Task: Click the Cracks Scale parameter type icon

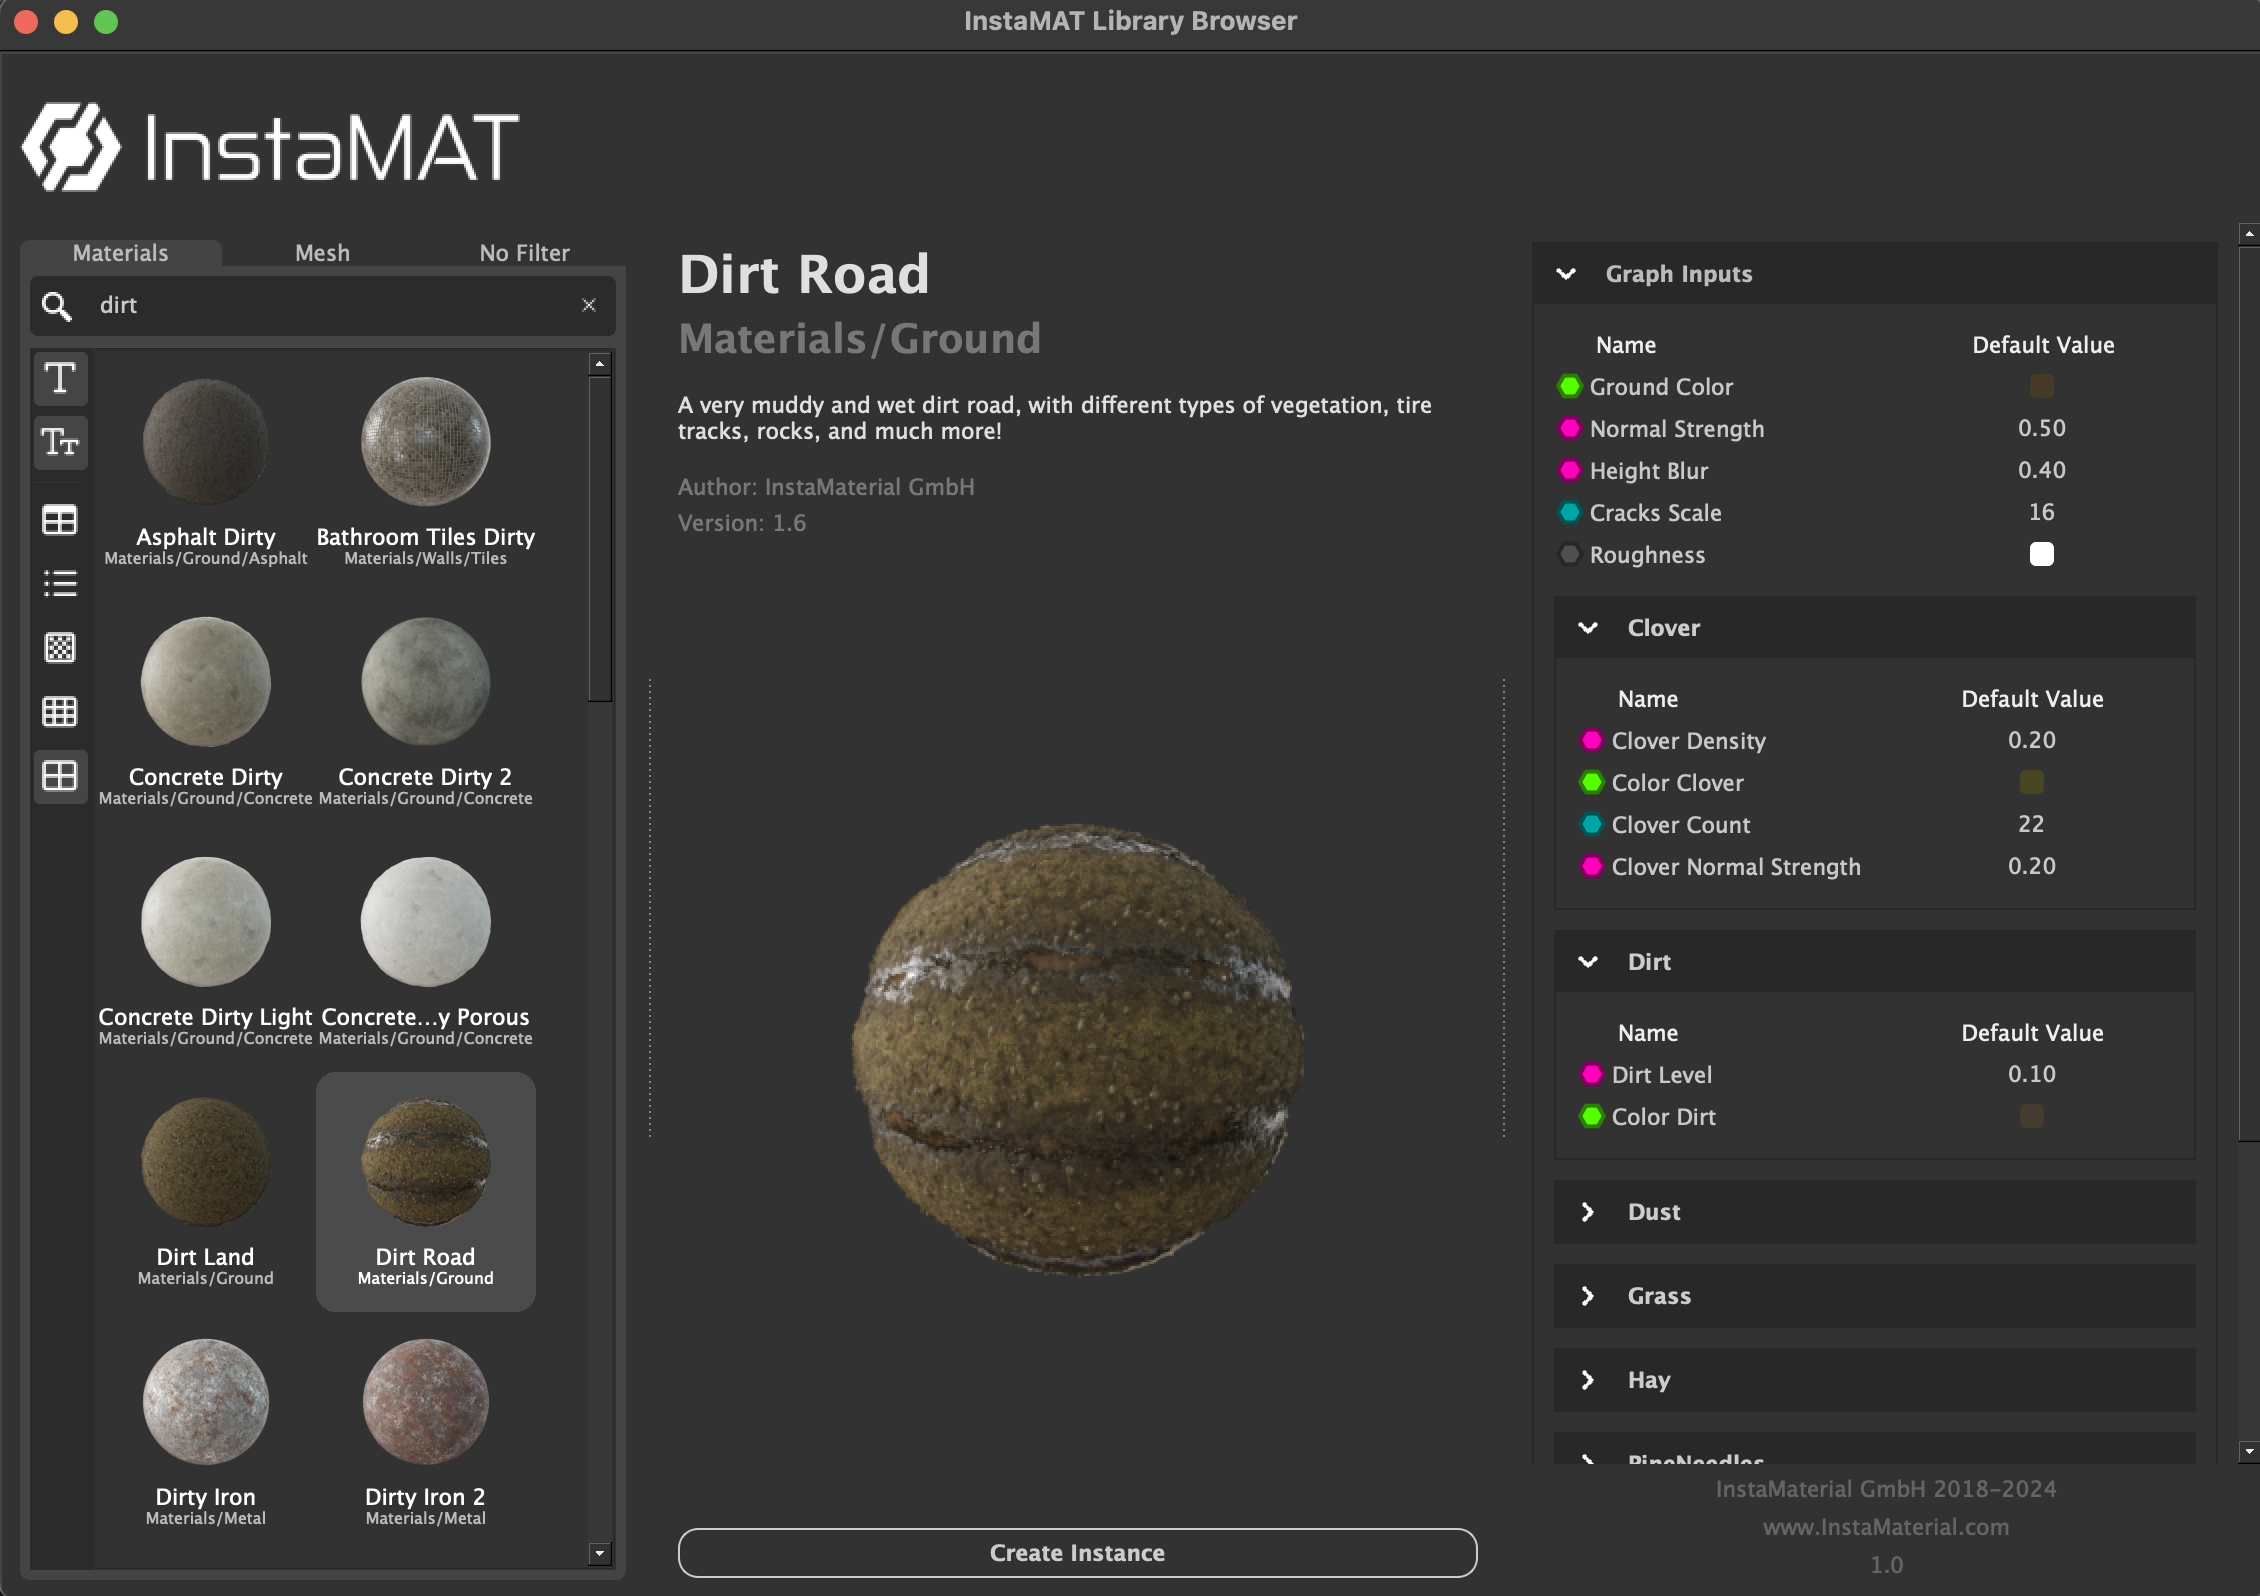Action: tap(1570, 513)
